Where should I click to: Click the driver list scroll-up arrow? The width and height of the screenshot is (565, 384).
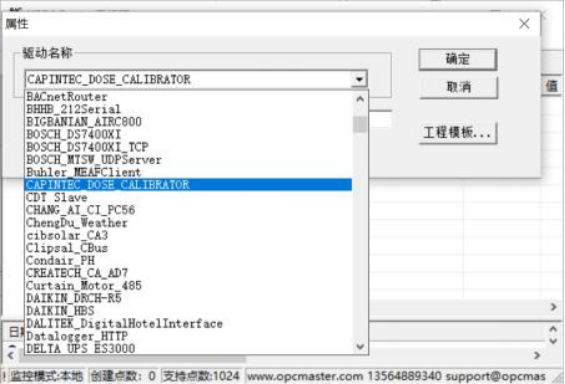(x=360, y=99)
